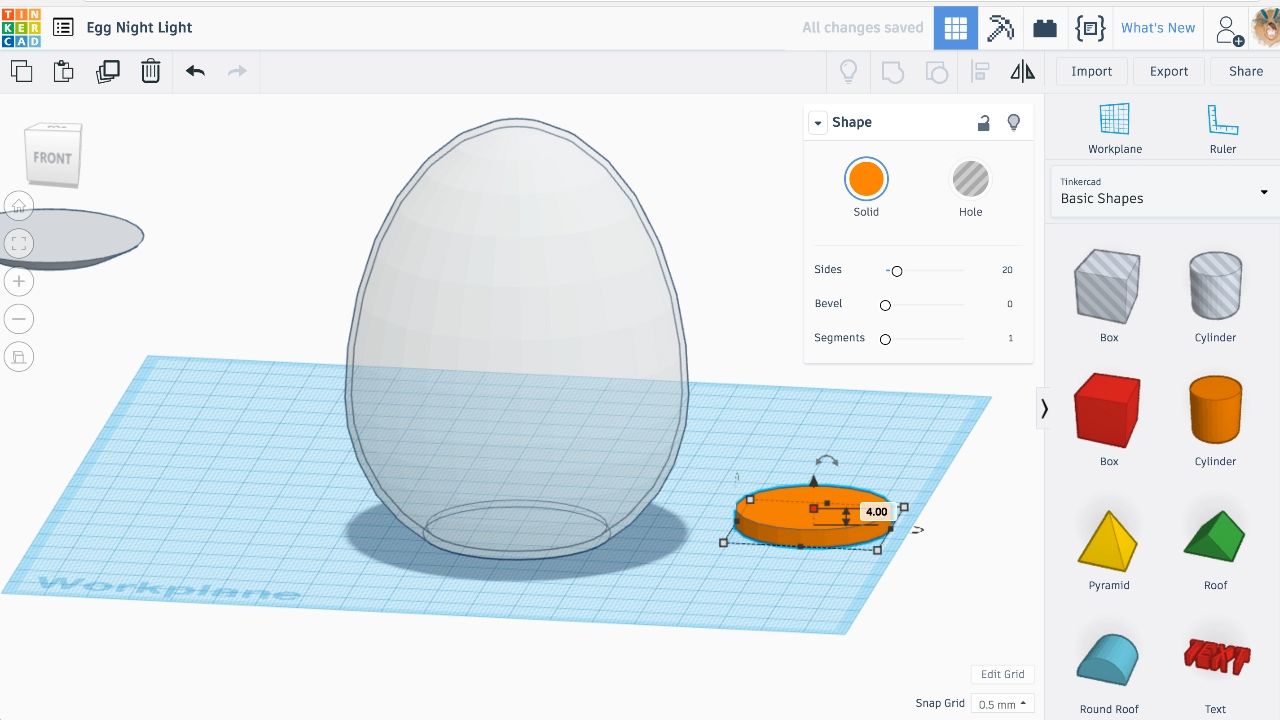Click the 20 Sides value
1280x720 pixels.
1007,270
